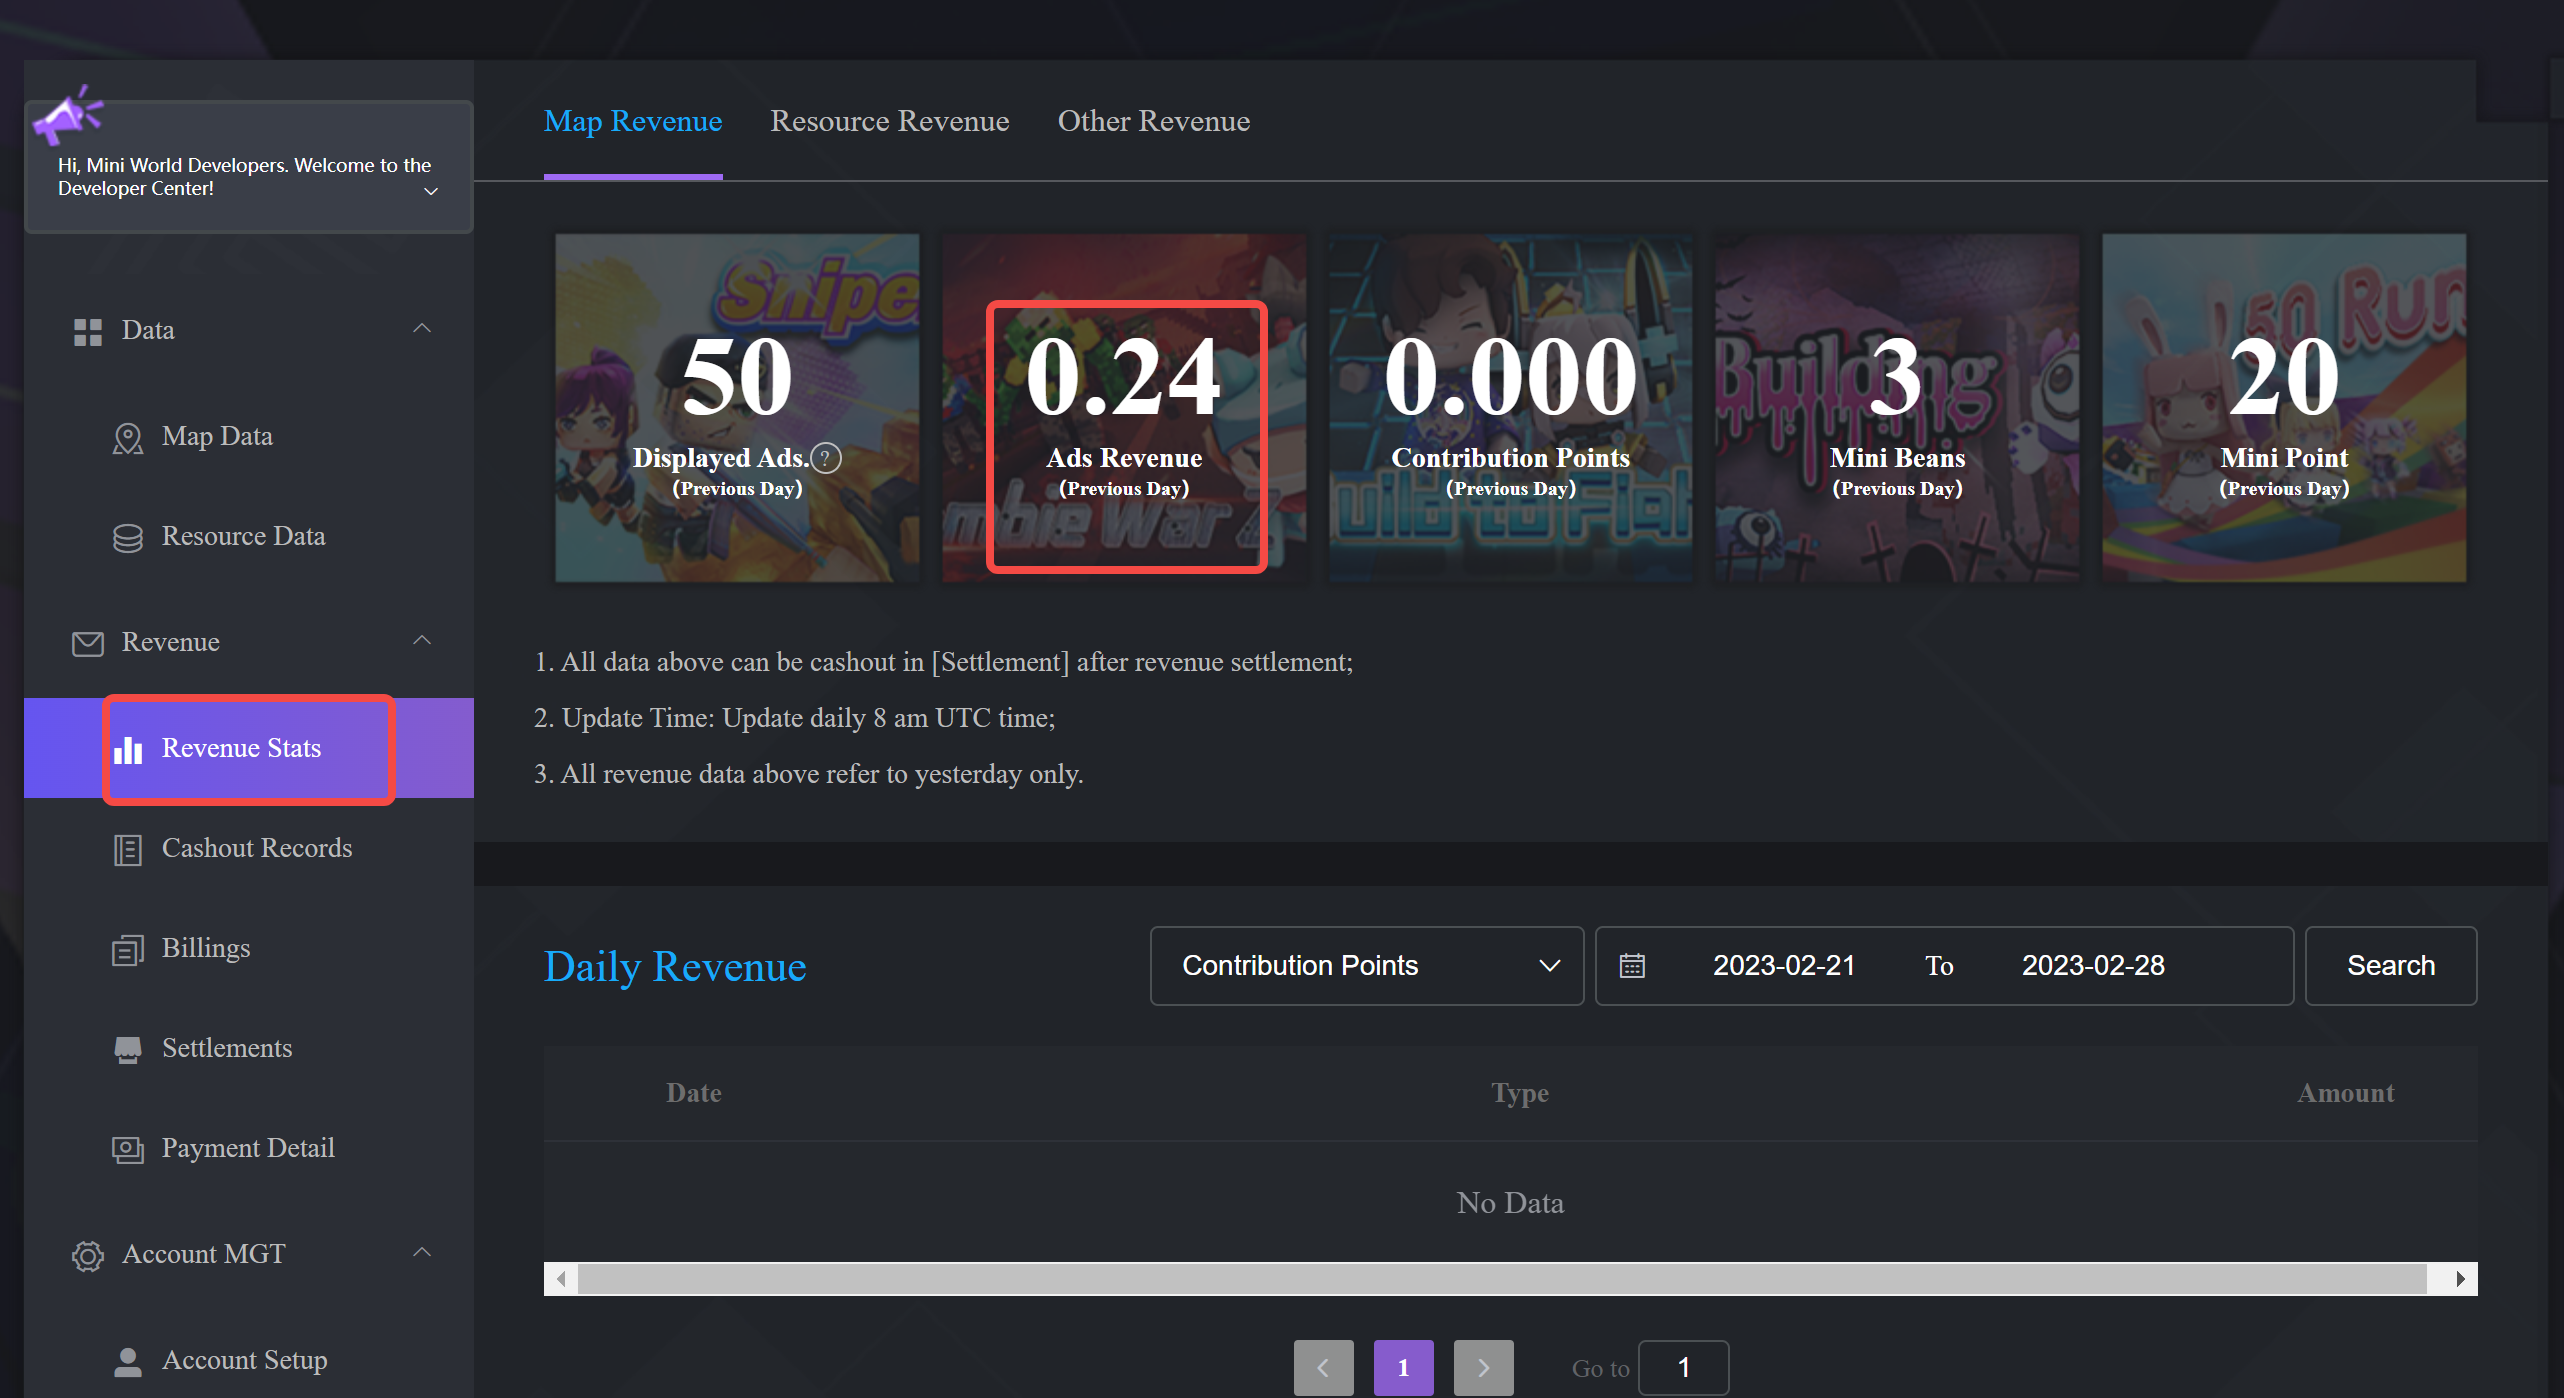Click the Go to page input field
2564x1398 pixels.
(1683, 1368)
